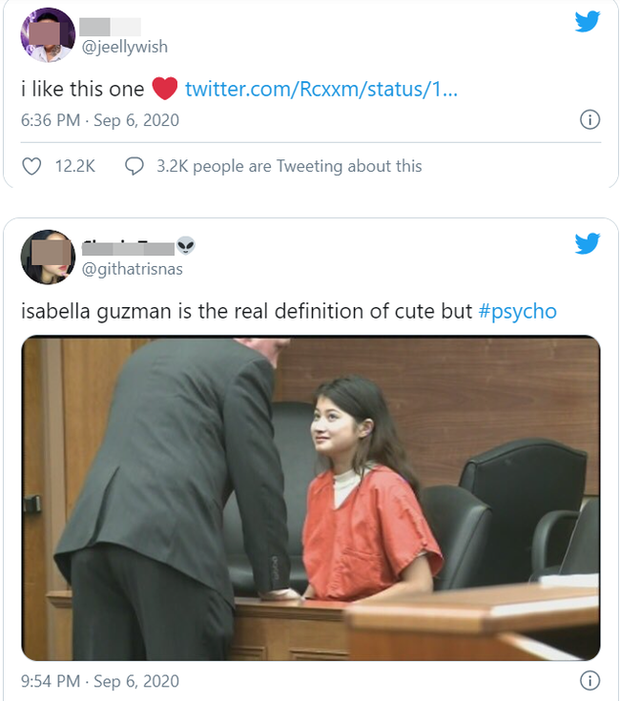Click the 9:54 PM · Sep 6, 2020 timestamp
The image size is (620, 701).
pyautogui.click(x=100, y=681)
